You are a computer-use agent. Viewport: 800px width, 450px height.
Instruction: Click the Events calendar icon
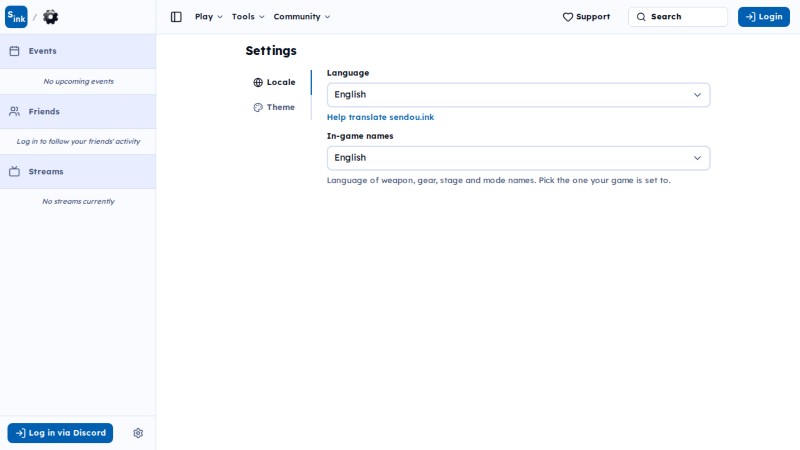coord(14,51)
